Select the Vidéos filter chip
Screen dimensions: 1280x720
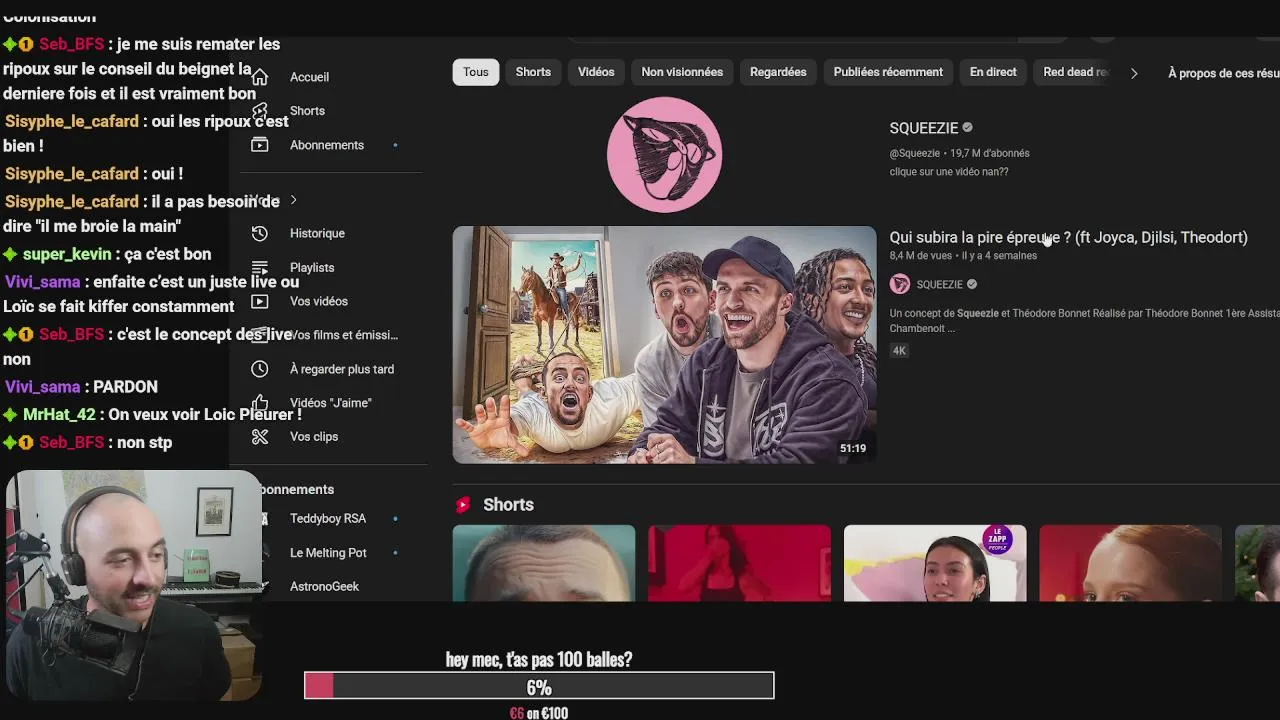pyautogui.click(x=596, y=72)
